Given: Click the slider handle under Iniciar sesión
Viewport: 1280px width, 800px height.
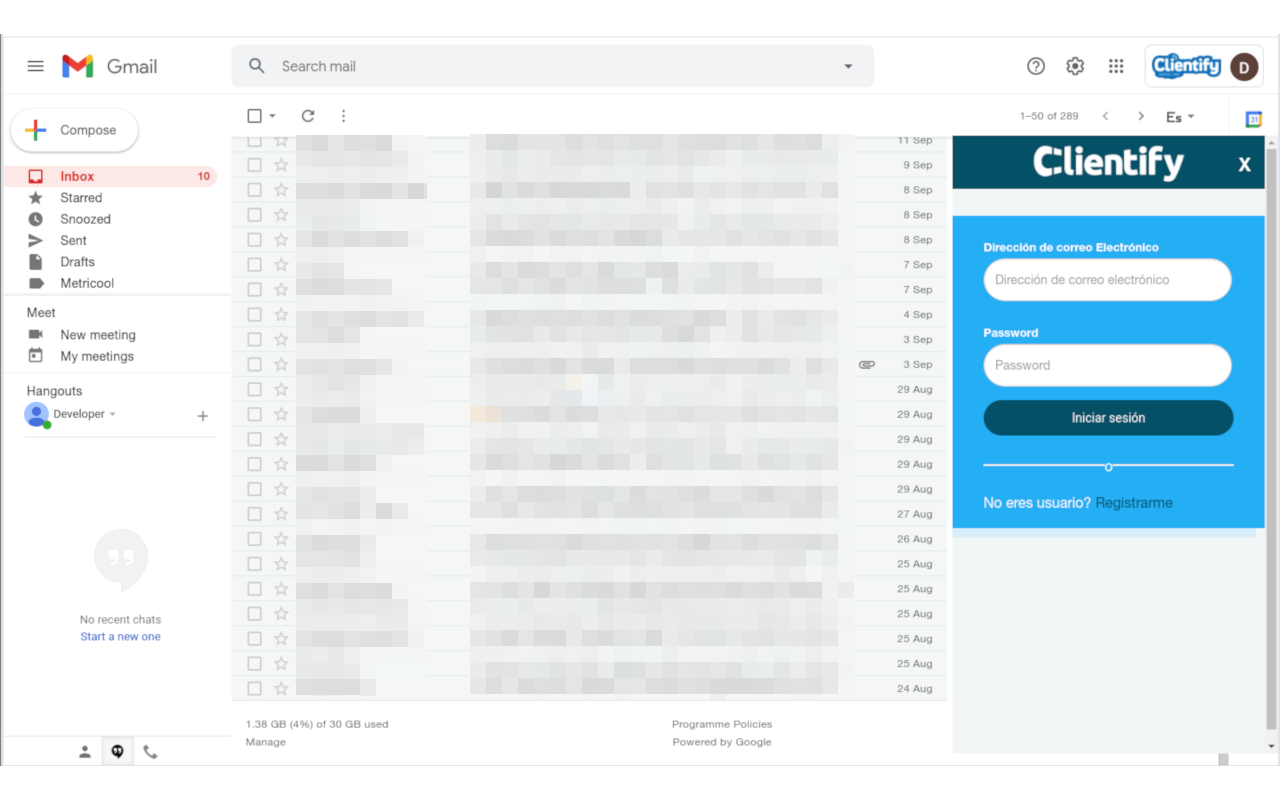Looking at the screenshot, I should 1108,467.
